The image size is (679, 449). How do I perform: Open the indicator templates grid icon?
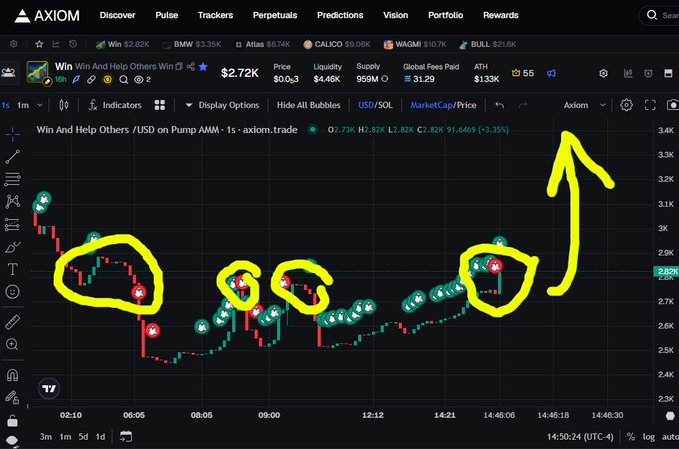pyautogui.click(x=160, y=105)
